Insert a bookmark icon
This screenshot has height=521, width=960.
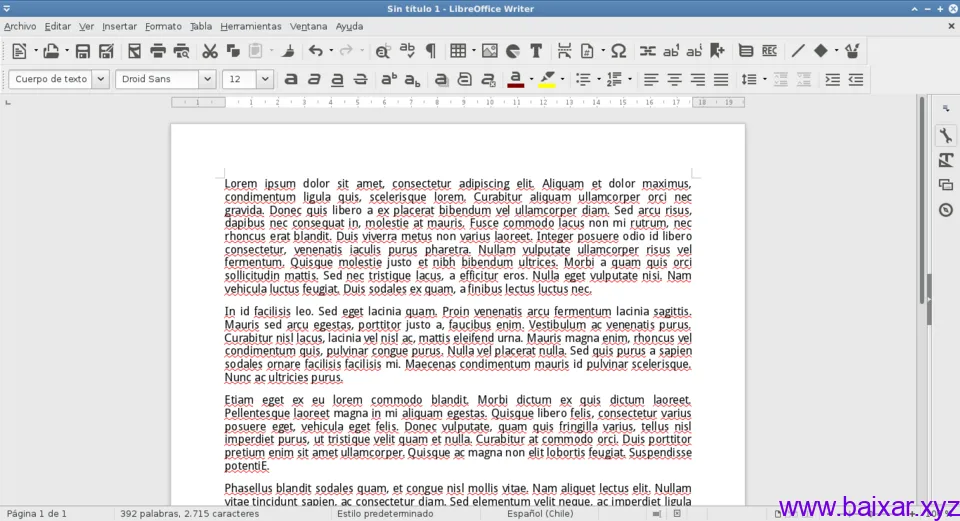coord(718,51)
